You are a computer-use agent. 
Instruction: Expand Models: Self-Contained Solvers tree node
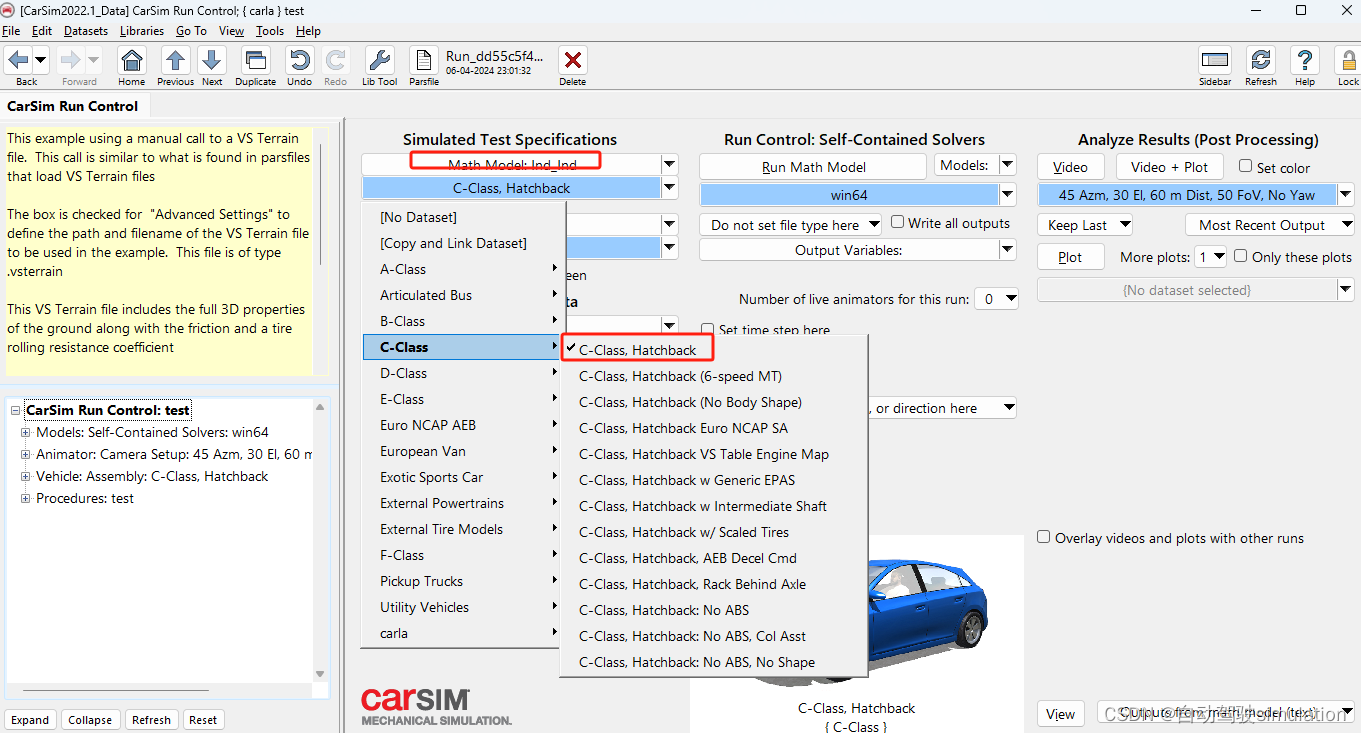26,433
